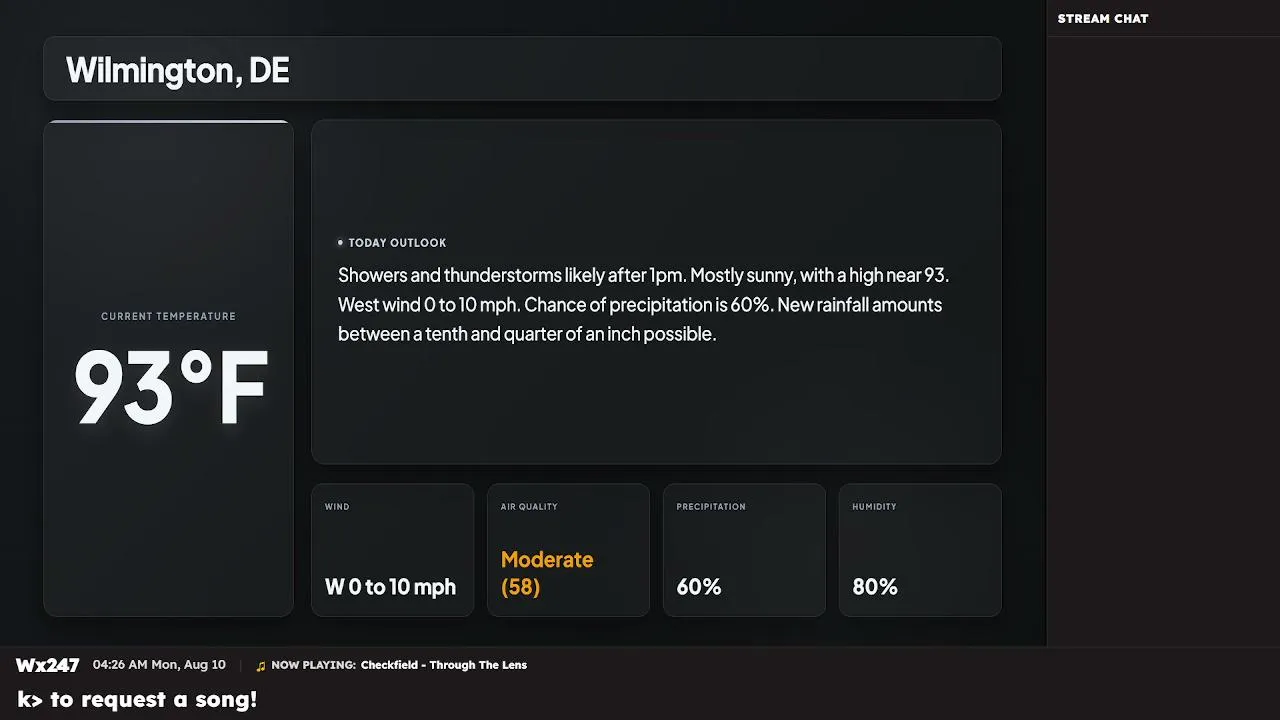Click inside the Stream Chat panel
Image resolution: width=1280 pixels, height=720 pixels.
pyautogui.click(x=1163, y=340)
